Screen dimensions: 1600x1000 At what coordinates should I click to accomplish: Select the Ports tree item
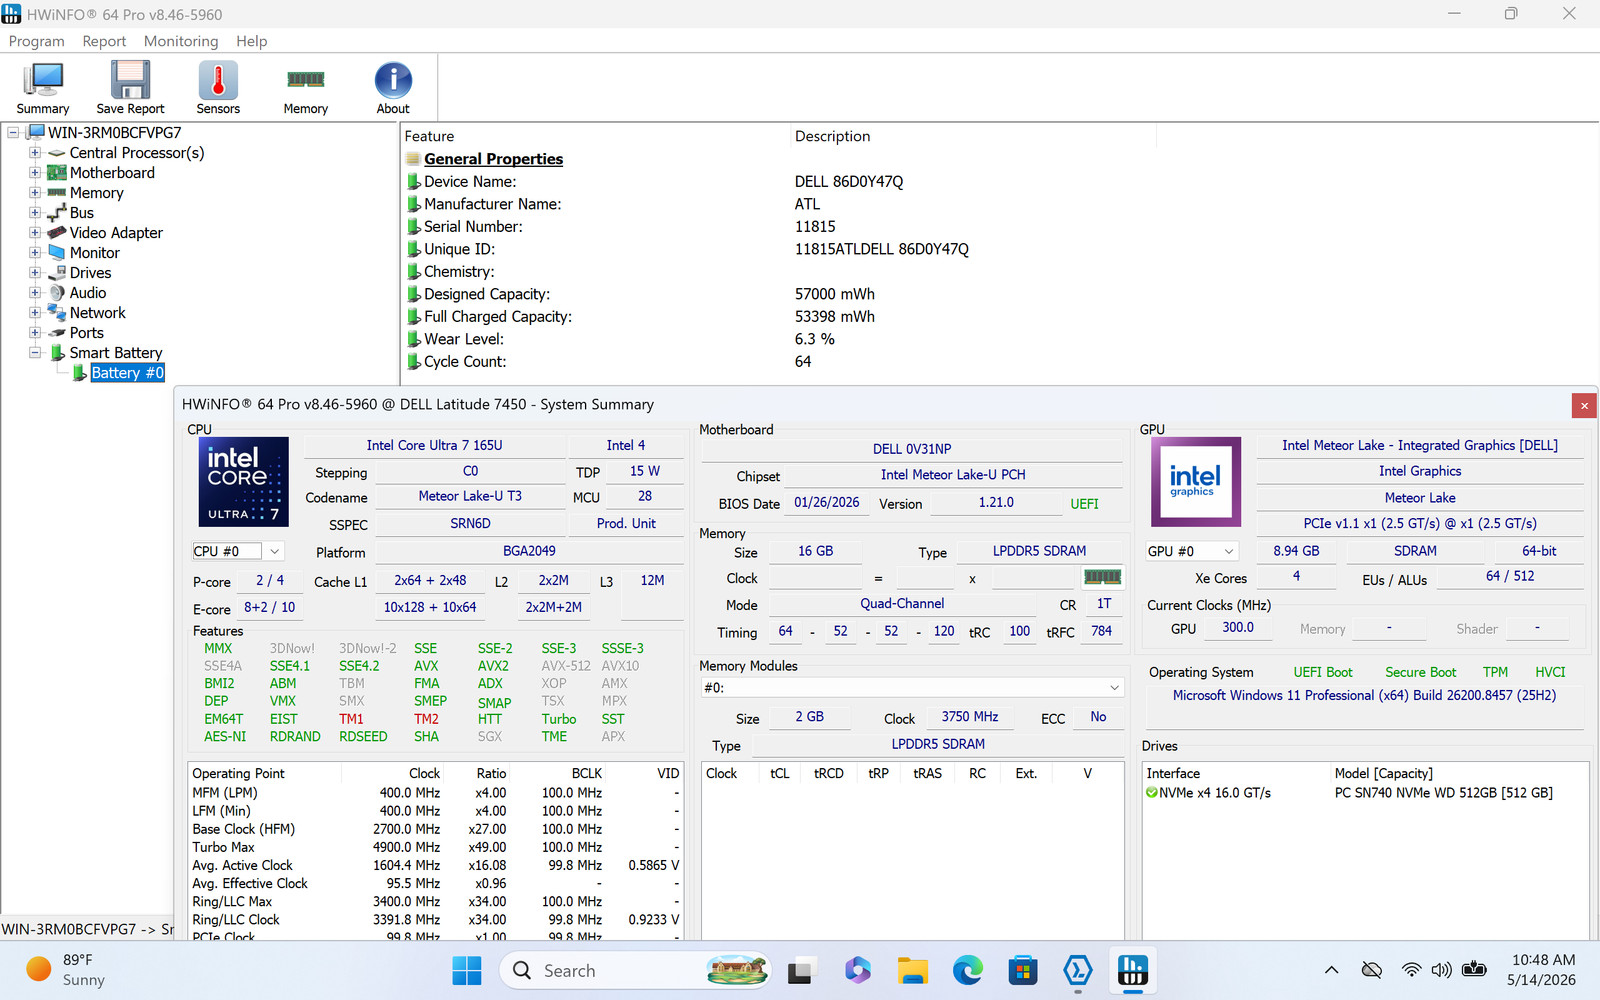(x=87, y=333)
